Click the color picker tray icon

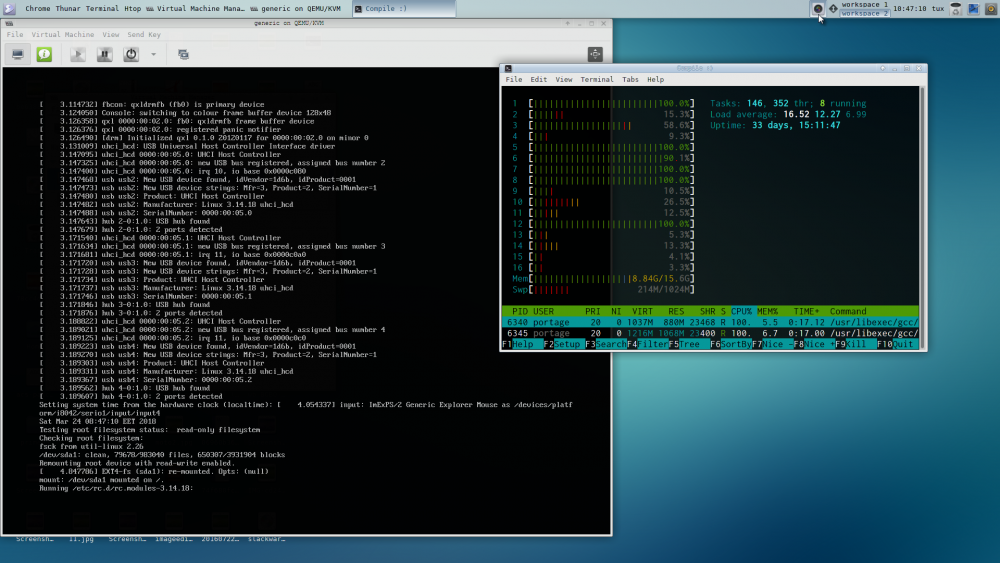click(x=818, y=8)
